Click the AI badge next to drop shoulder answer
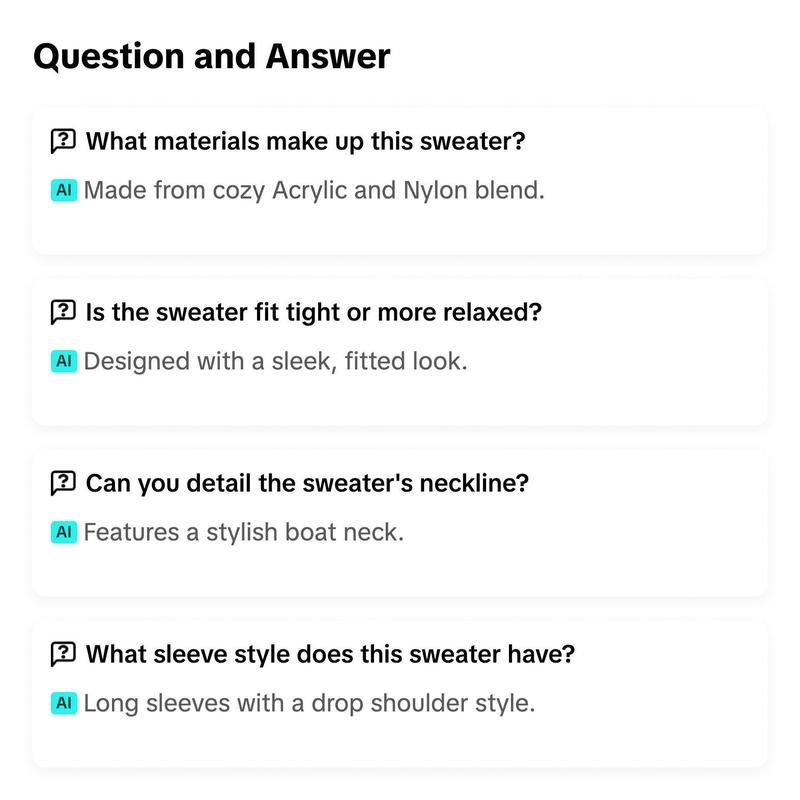The width and height of the screenshot is (800, 800). pyautogui.click(x=64, y=703)
